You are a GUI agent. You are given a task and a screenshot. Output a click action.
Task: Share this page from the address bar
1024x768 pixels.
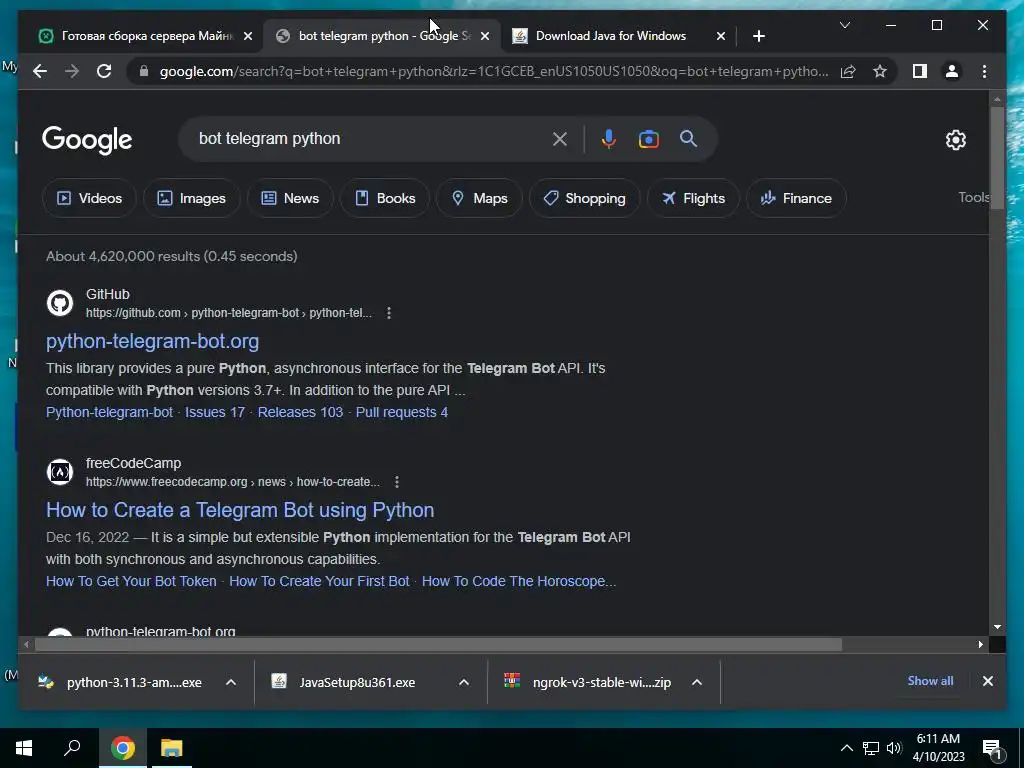tap(848, 71)
